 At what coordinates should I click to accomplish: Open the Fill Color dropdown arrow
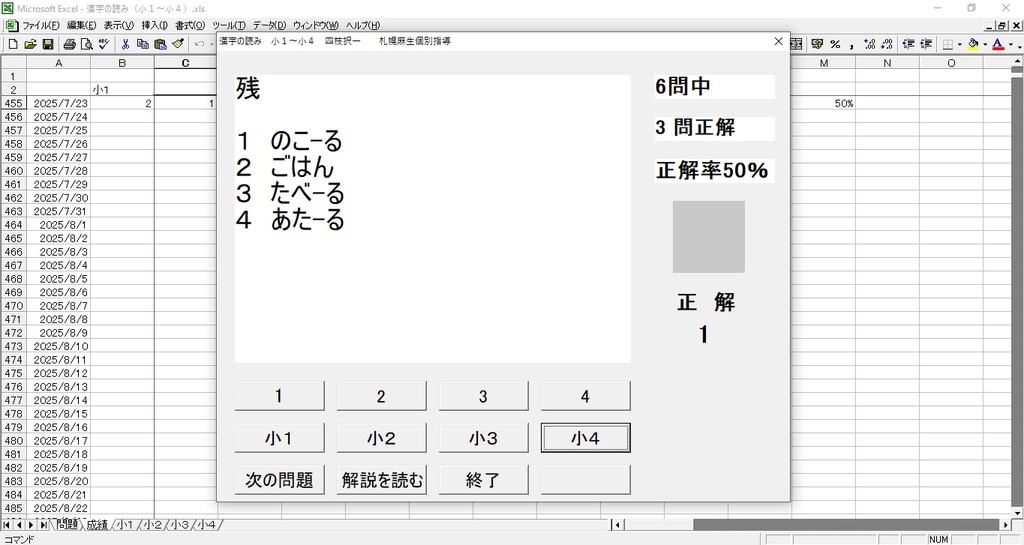[984, 44]
